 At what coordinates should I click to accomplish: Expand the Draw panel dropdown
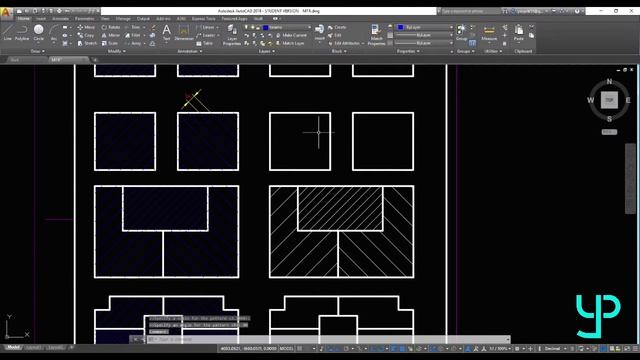tap(38, 51)
